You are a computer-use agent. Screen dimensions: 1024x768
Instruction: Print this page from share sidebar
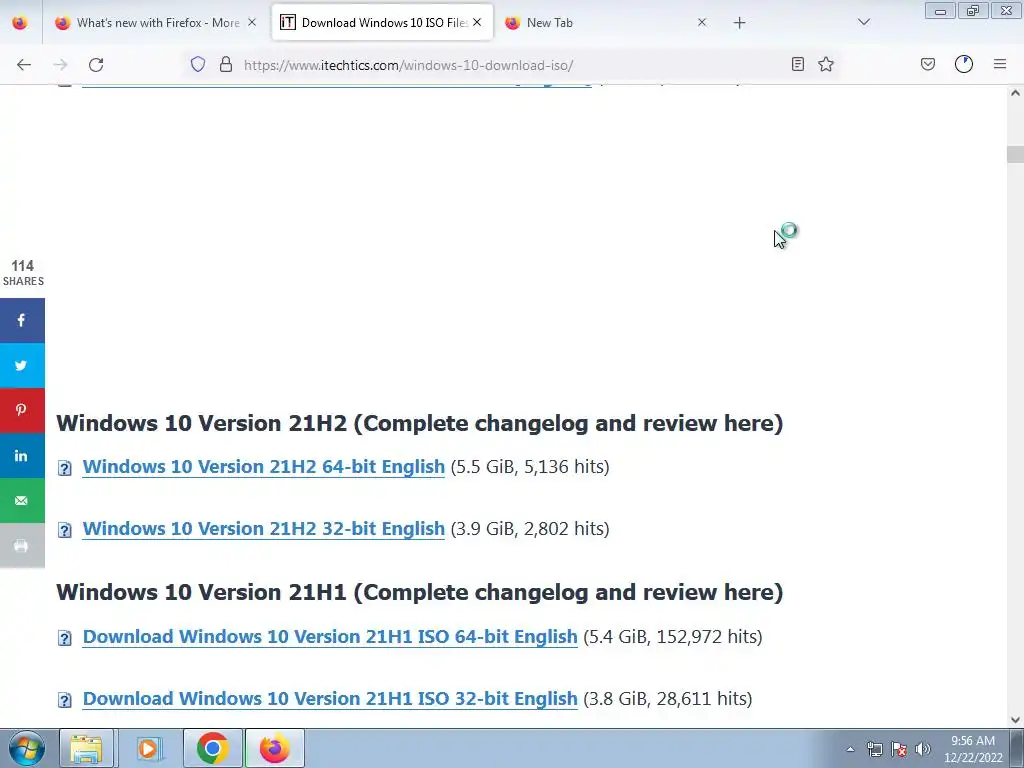click(22, 546)
